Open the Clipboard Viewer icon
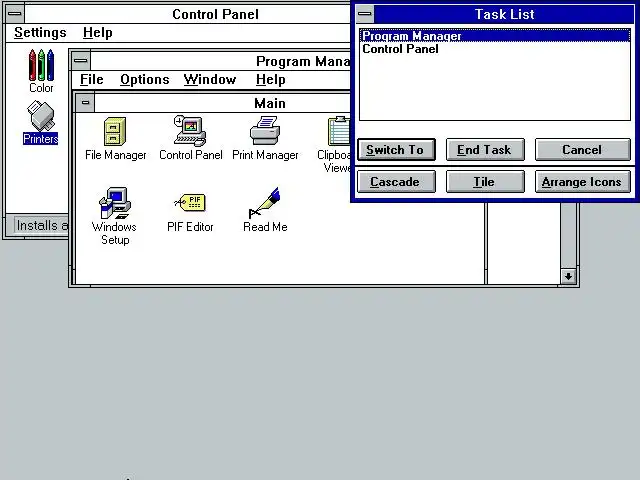 click(x=336, y=145)
